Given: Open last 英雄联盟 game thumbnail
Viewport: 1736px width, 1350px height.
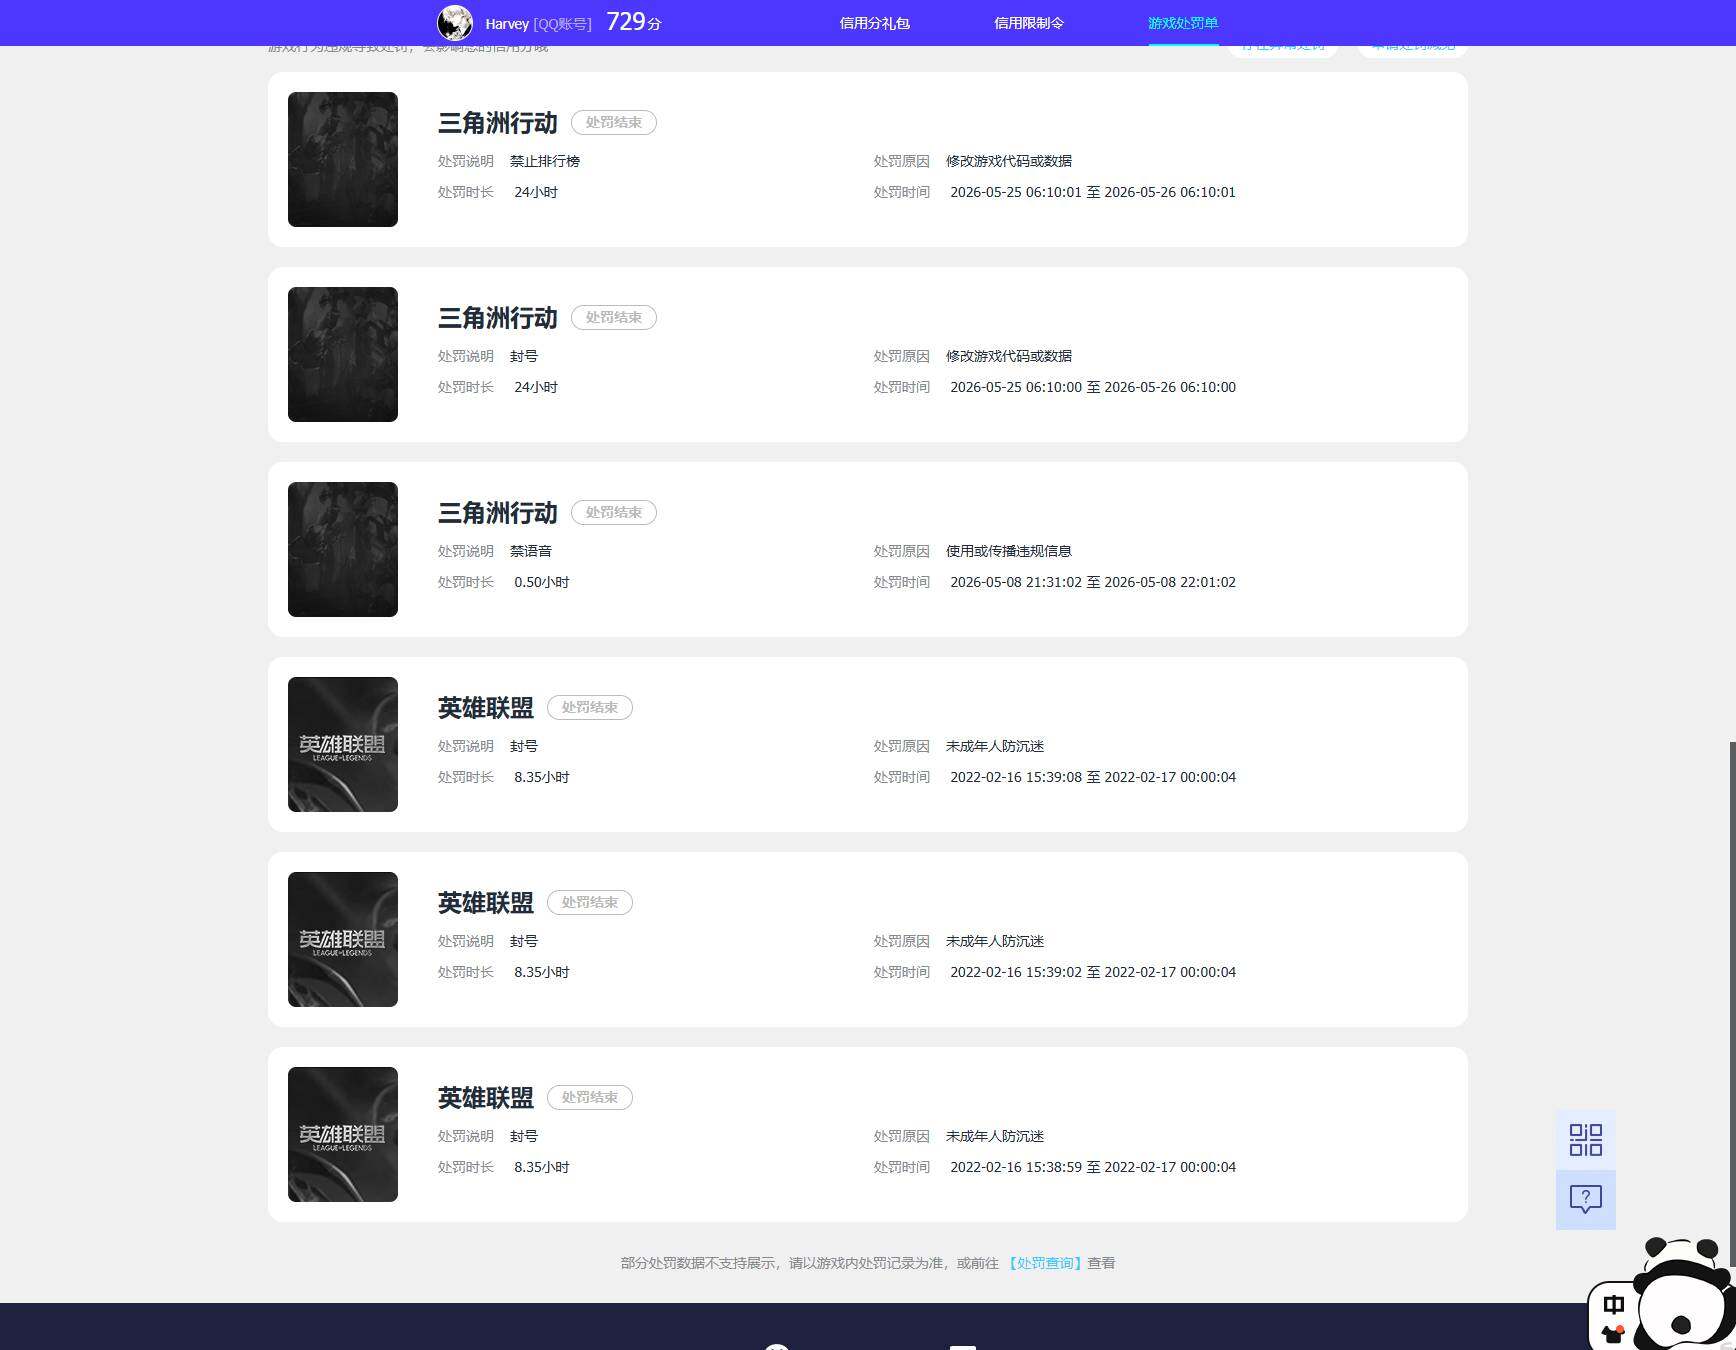Looking at the screenshot, I should [x=343, y=1134].
